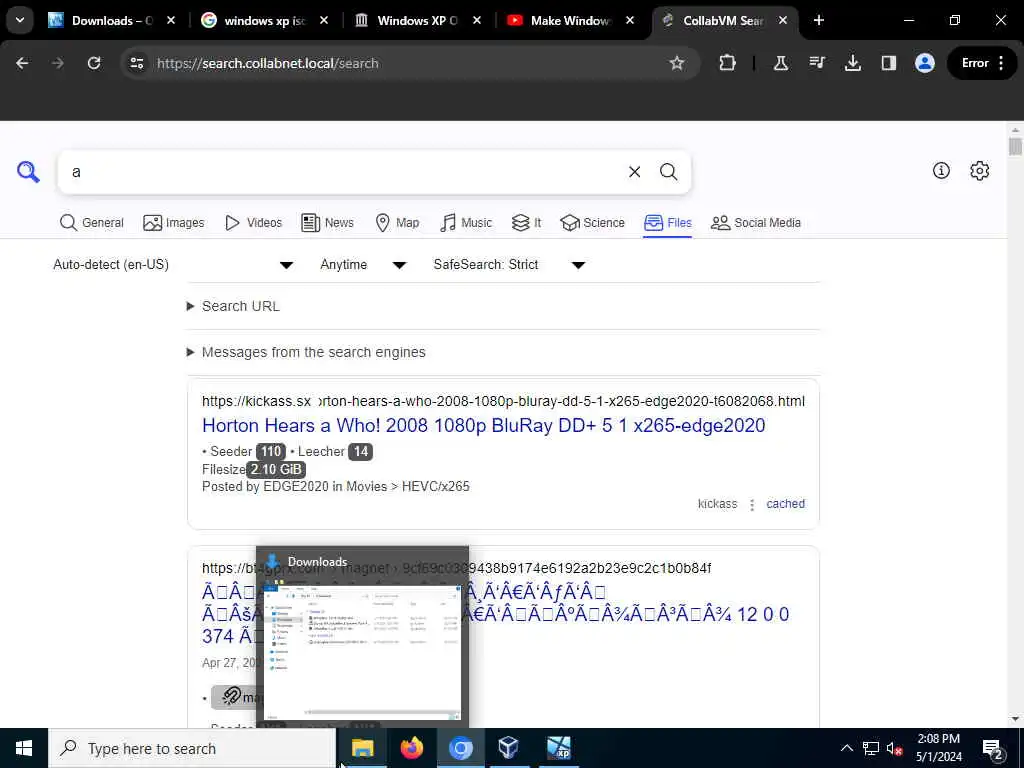
Task: Open the Windows Start menu
Action: (24, 748)
